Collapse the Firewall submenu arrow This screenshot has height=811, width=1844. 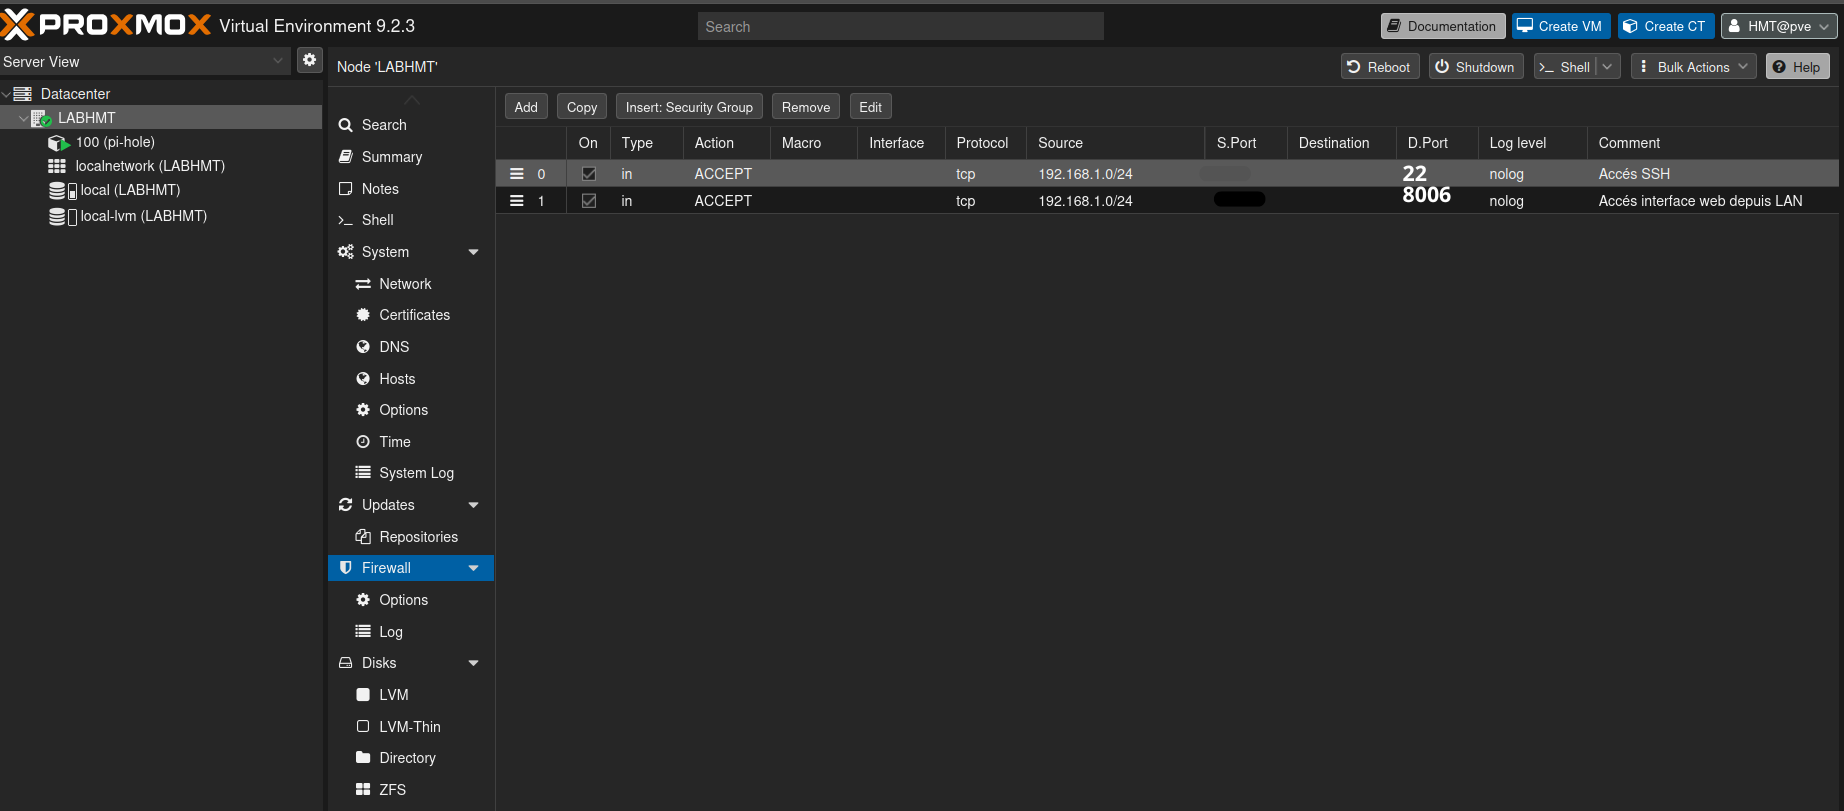[x=474, y=568]
